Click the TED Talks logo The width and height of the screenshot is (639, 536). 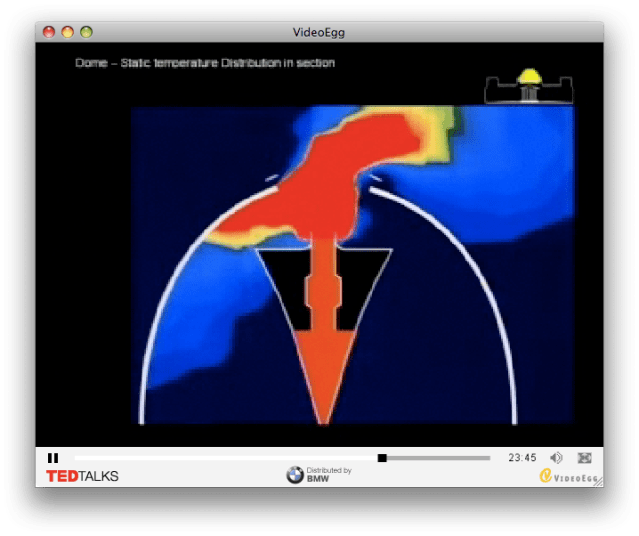tap(82, 476)
